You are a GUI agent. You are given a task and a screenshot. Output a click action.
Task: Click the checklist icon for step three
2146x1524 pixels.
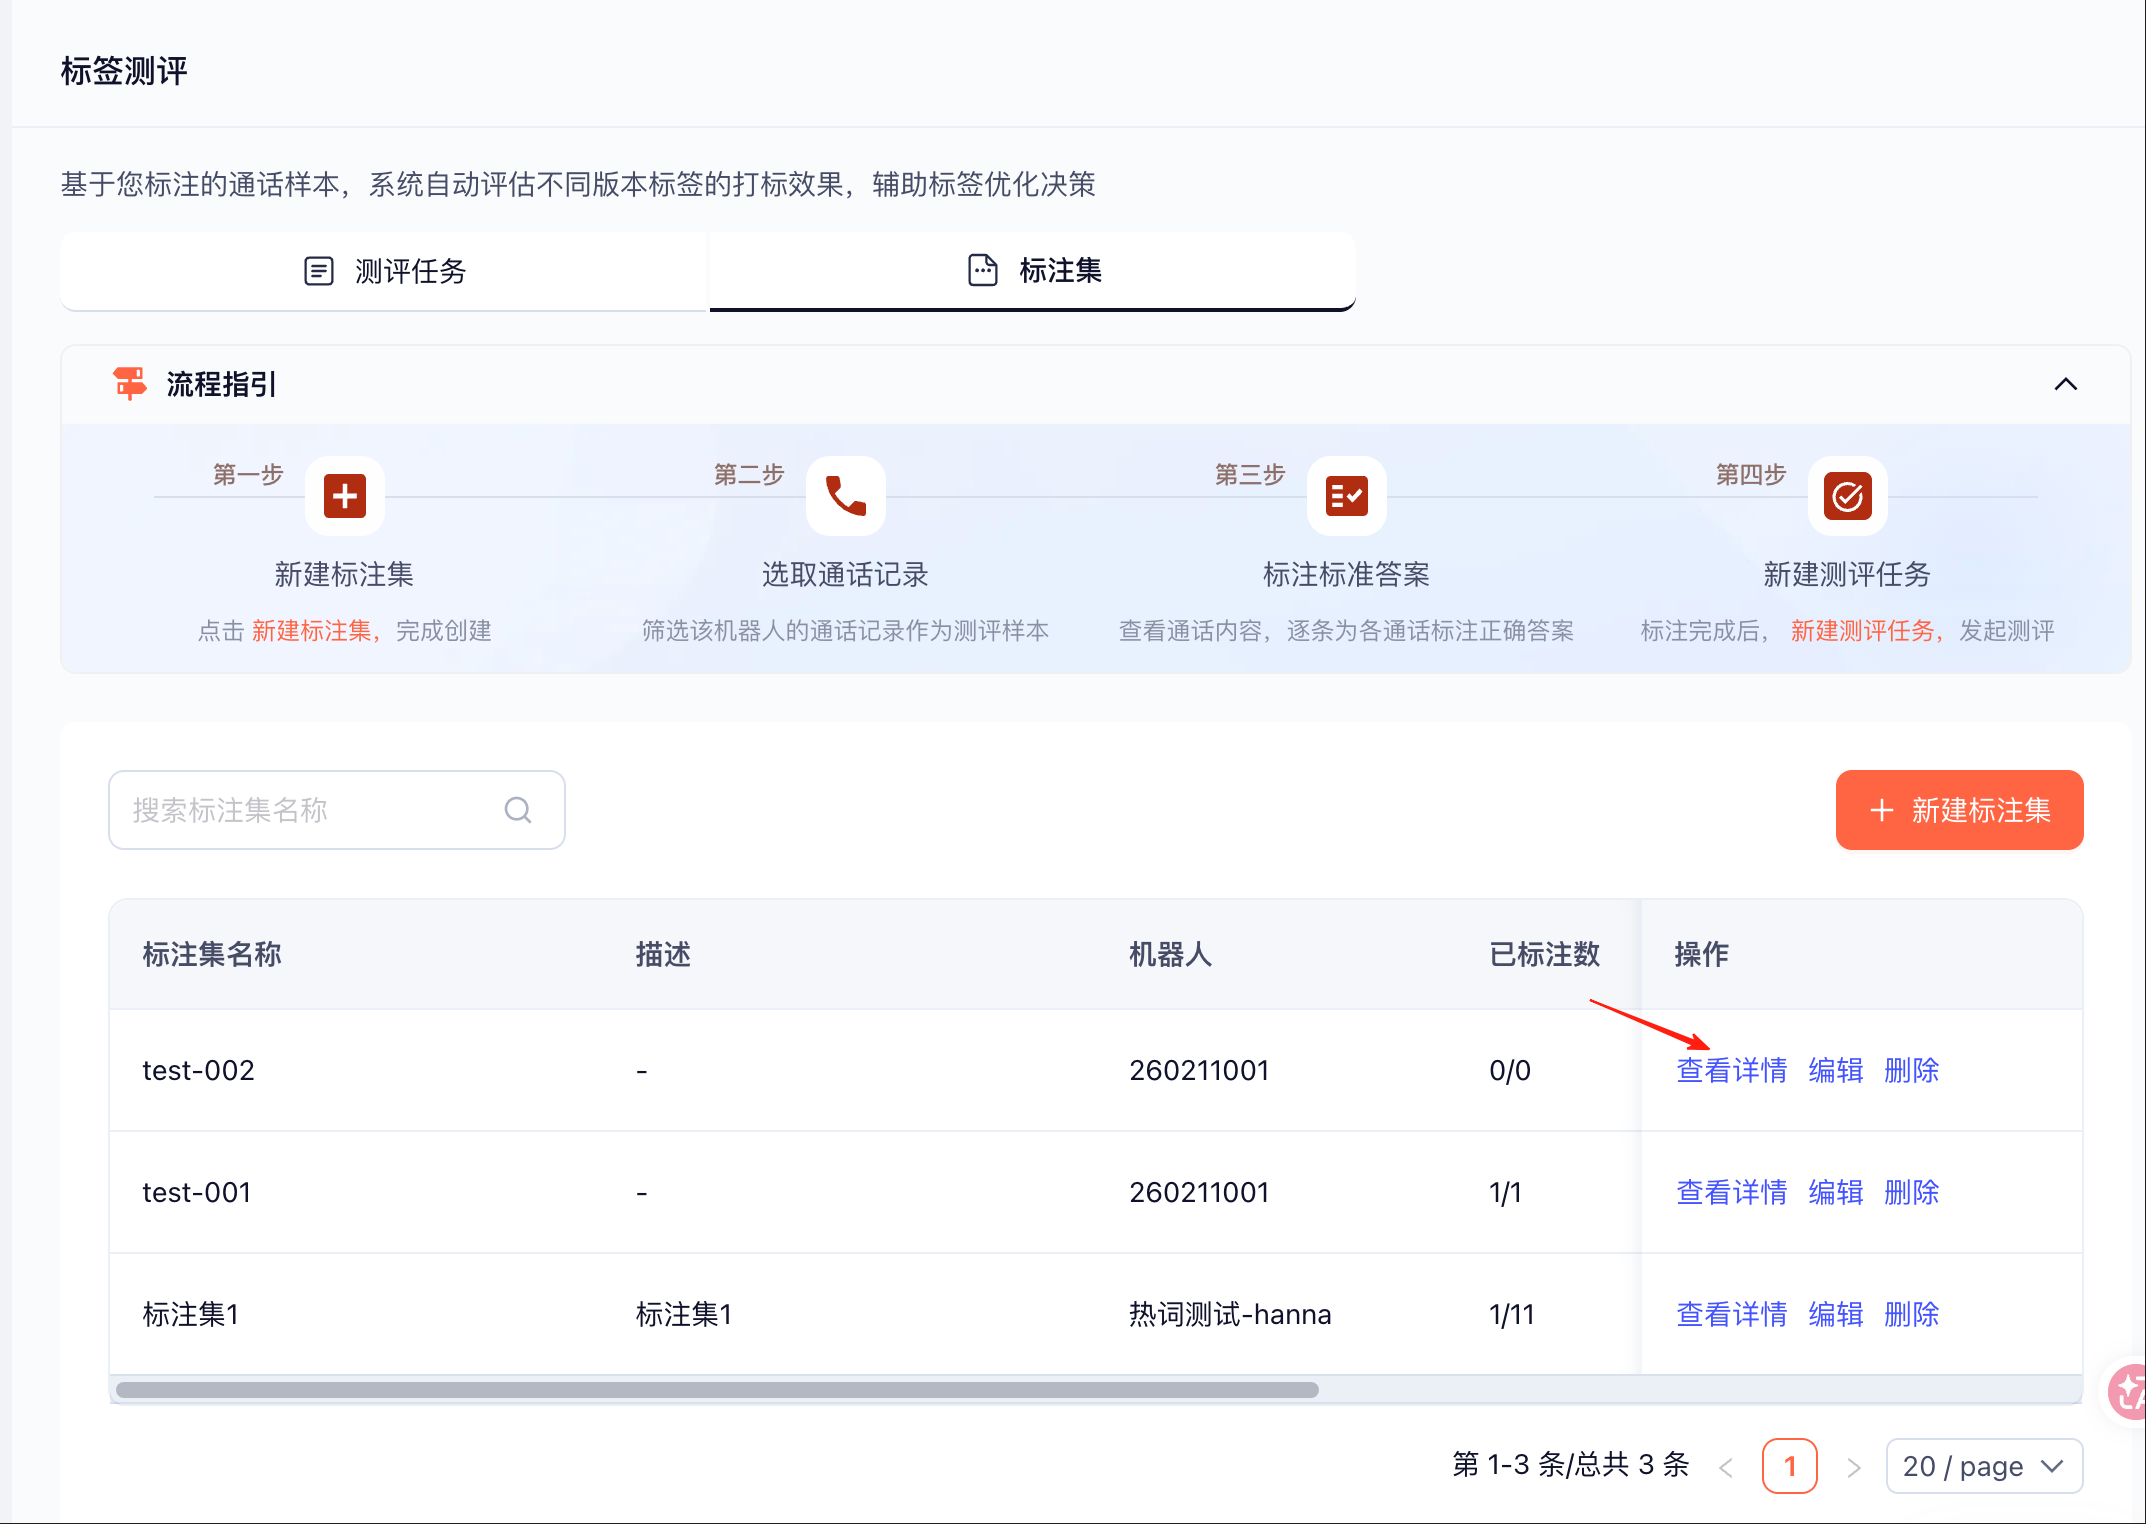coord(1347,496)
